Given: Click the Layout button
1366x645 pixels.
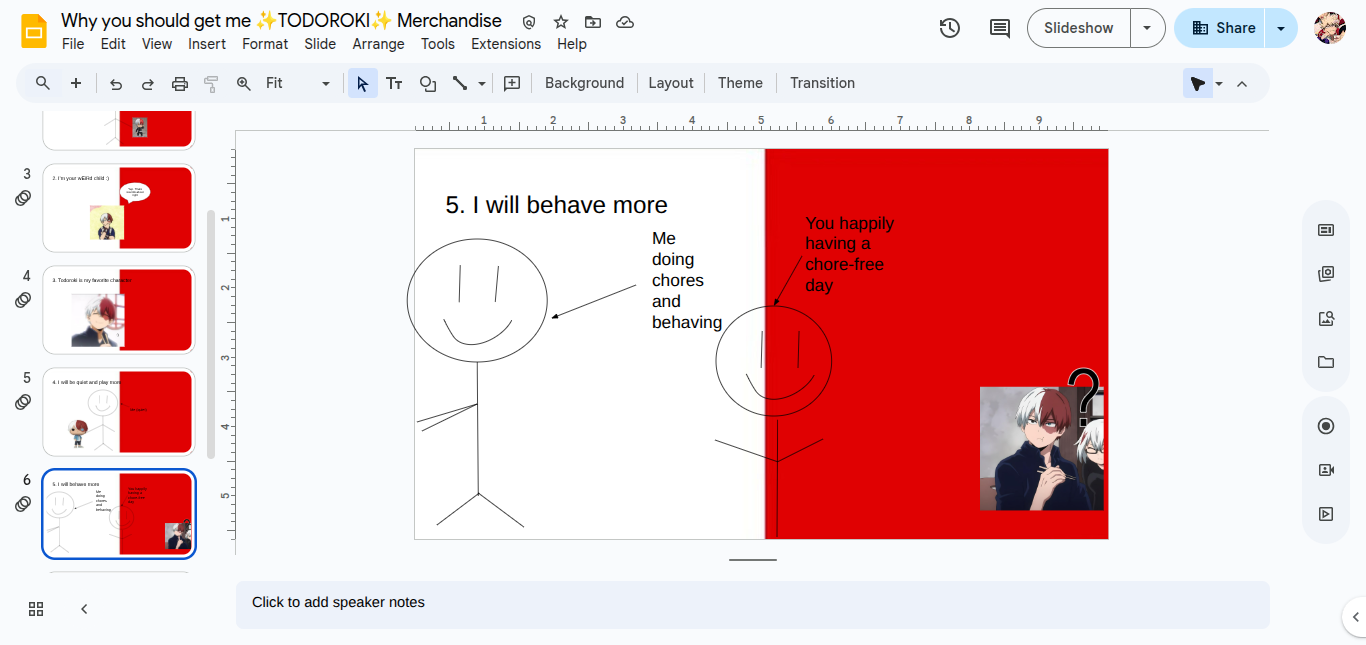Looking at the screenshot, I should [670, 83].
